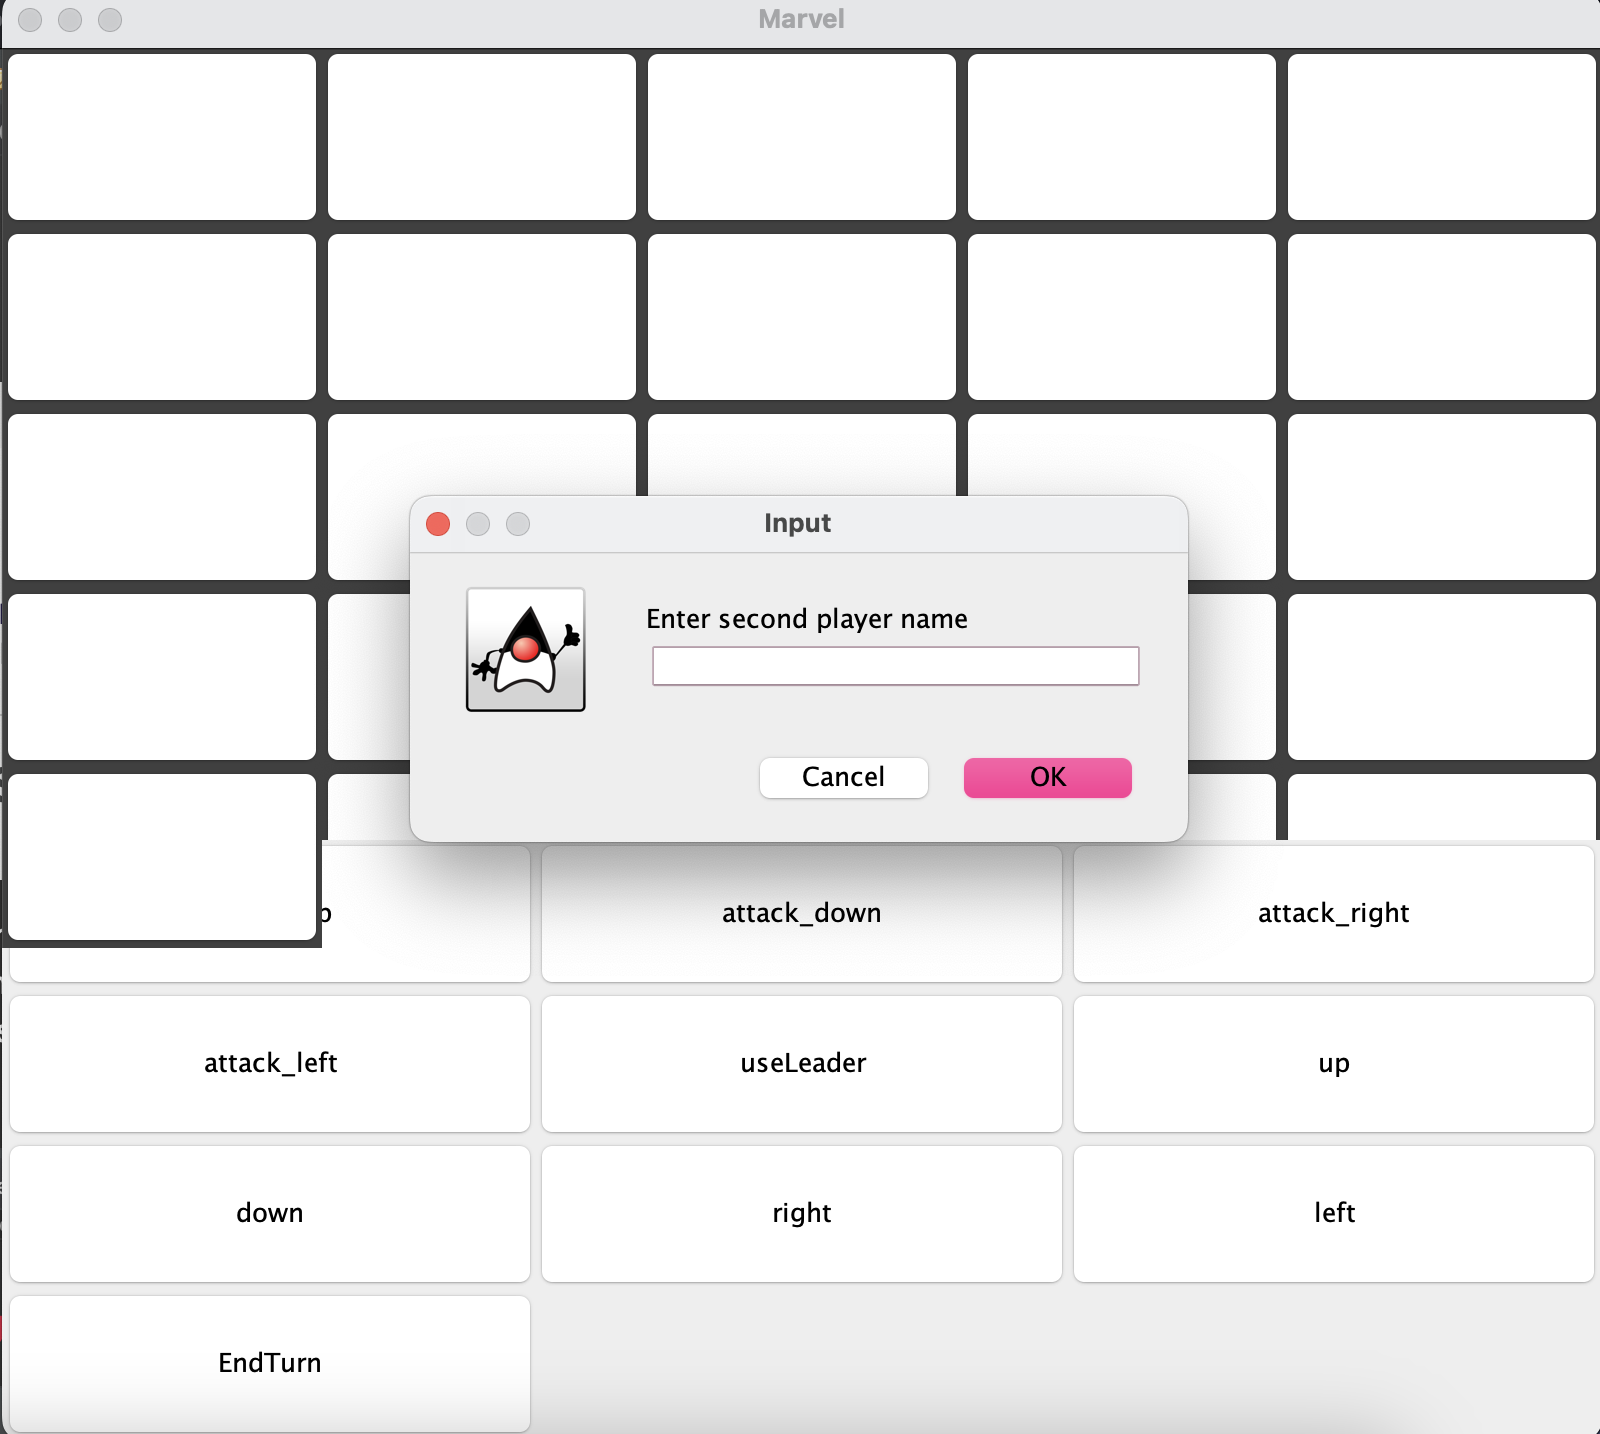Click the center cell of the top row
The height and width of the screenshot is (1434, 1600).
800,136
